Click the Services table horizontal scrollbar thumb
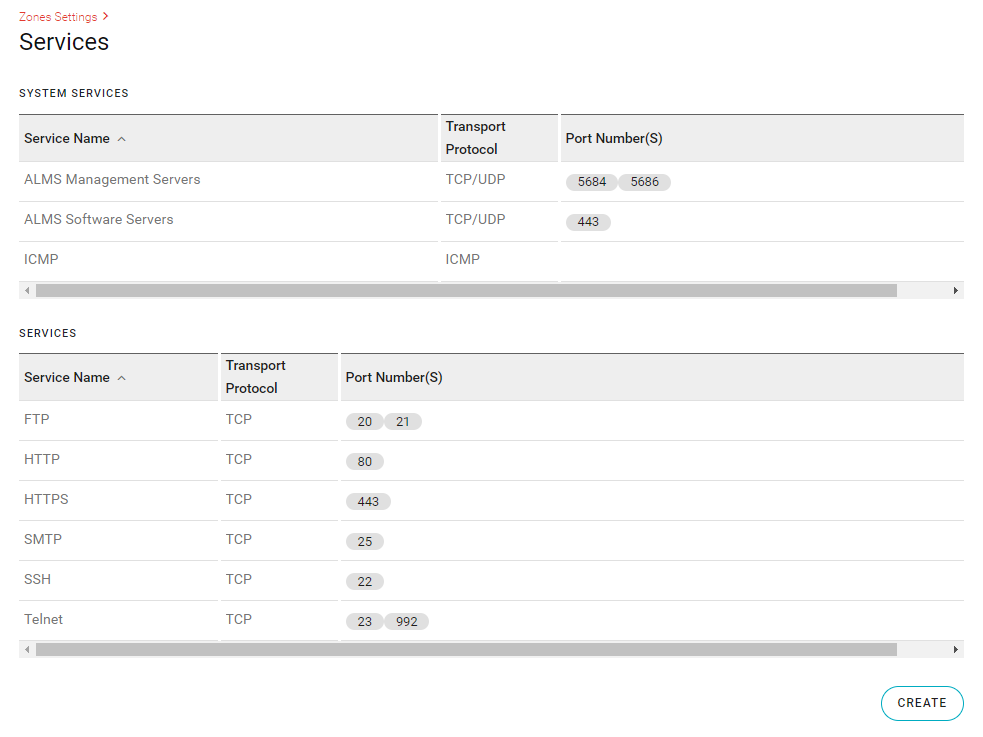 466,649
